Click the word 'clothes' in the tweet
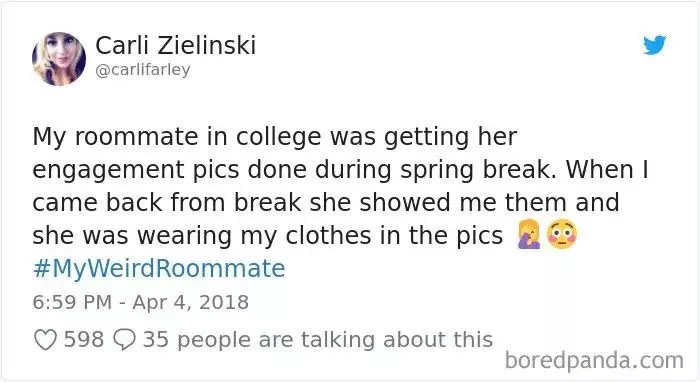Viewport: 700px width, 382px height. (x=328, y=235)
